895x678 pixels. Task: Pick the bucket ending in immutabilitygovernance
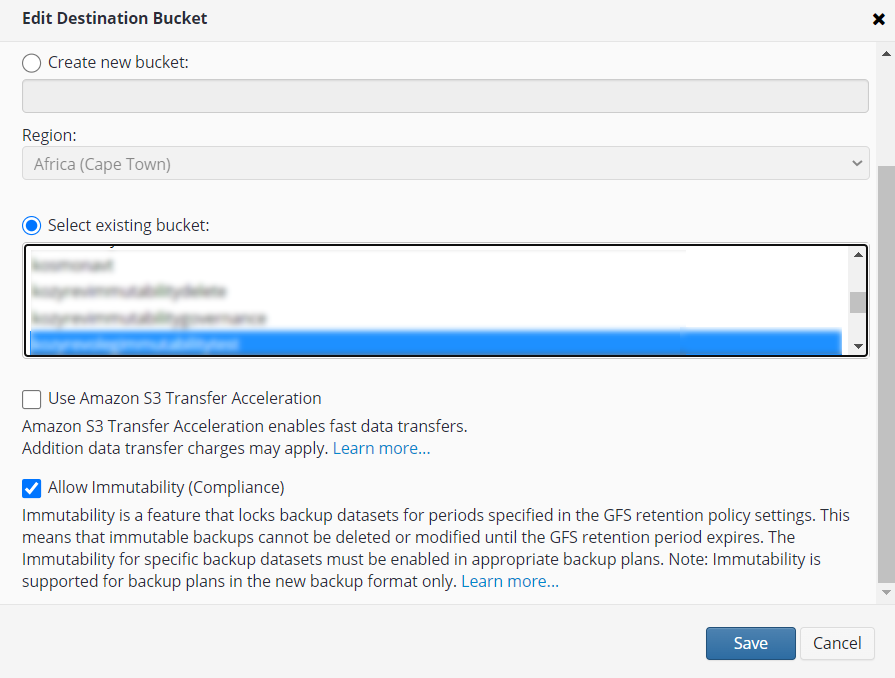[148, 318]
